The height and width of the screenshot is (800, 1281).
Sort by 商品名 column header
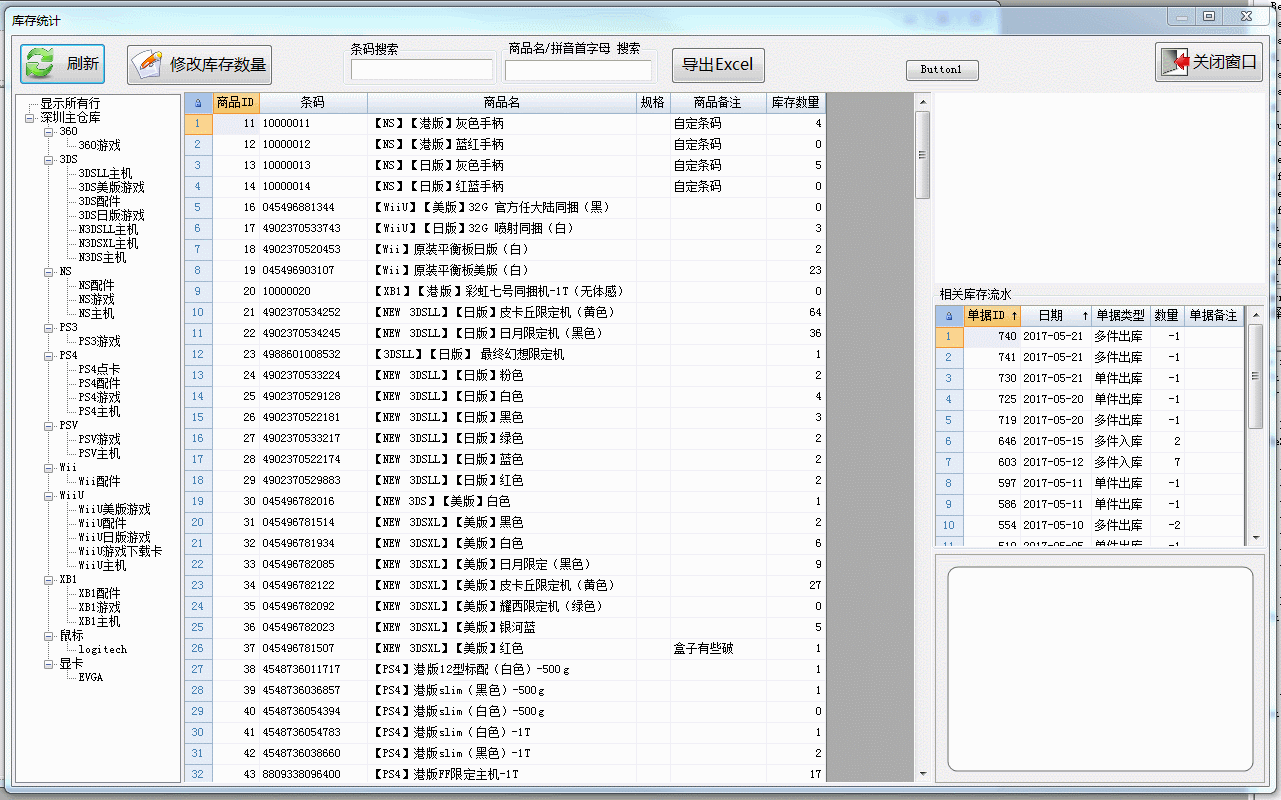tap(502, 103)
